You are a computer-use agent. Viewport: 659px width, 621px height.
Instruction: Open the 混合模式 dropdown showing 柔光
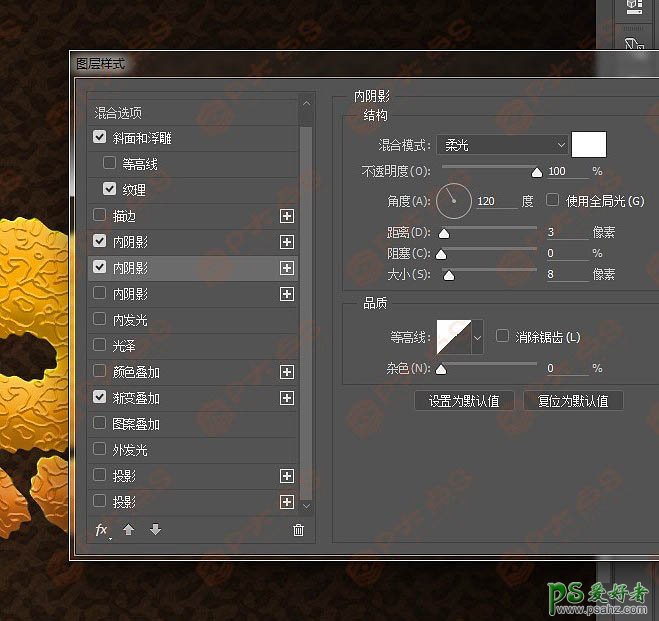coord(503,145)
